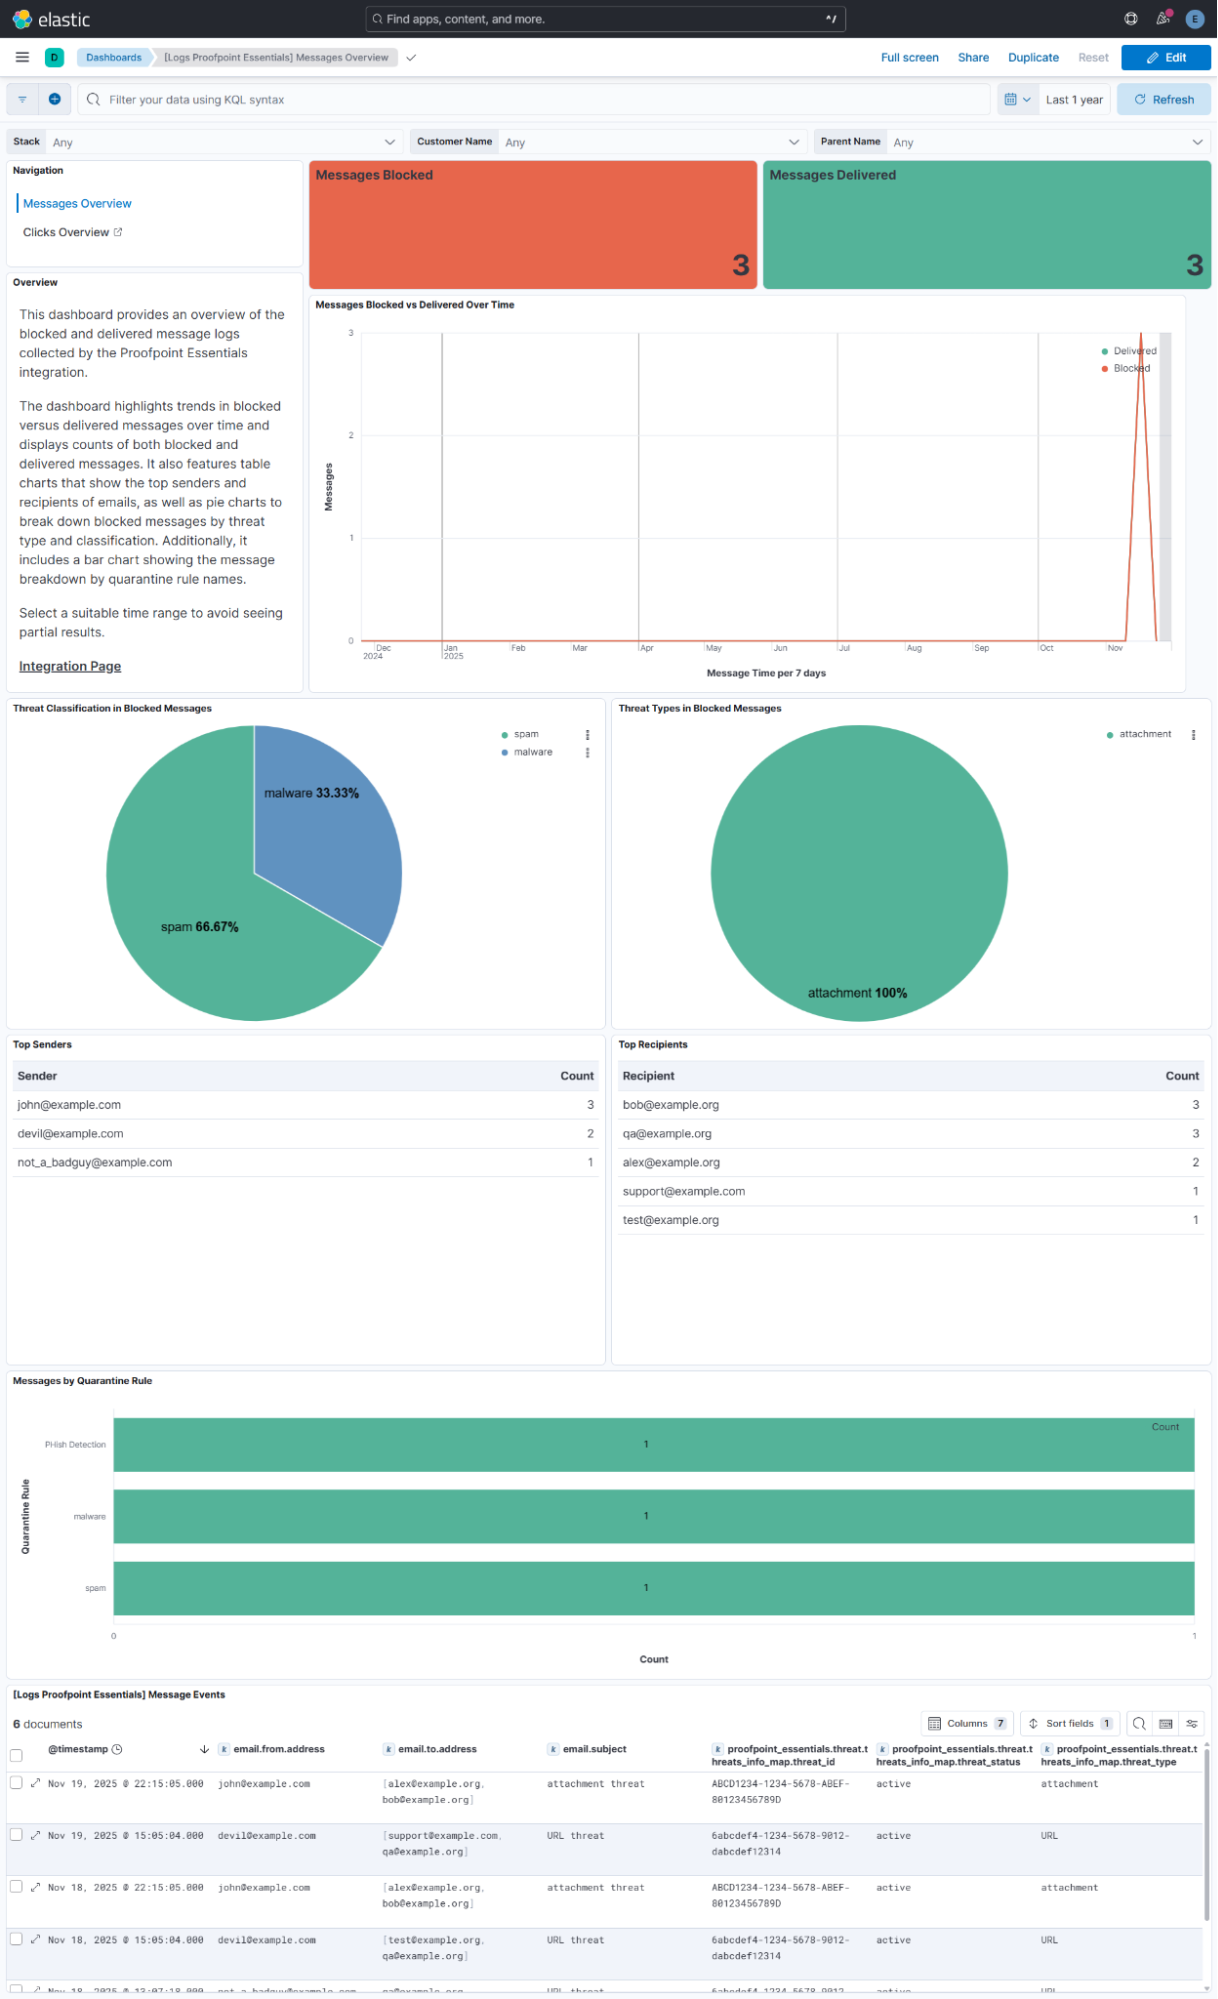
Task: Click the Refresh button
Action: 1164,99
